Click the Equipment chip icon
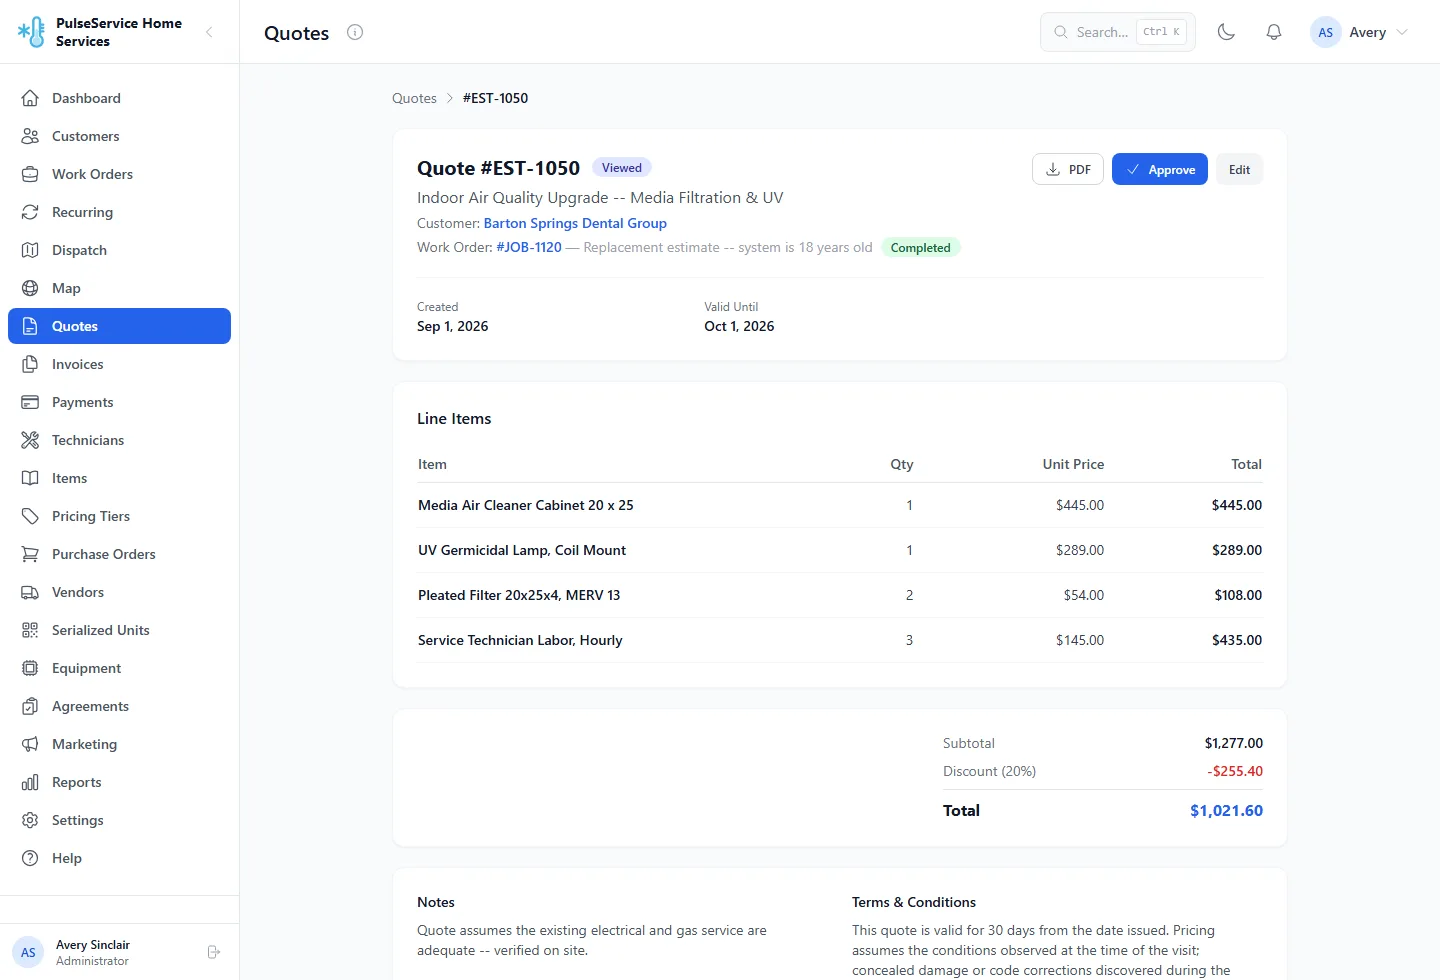 pyautogui.click(x=30, y=668)
